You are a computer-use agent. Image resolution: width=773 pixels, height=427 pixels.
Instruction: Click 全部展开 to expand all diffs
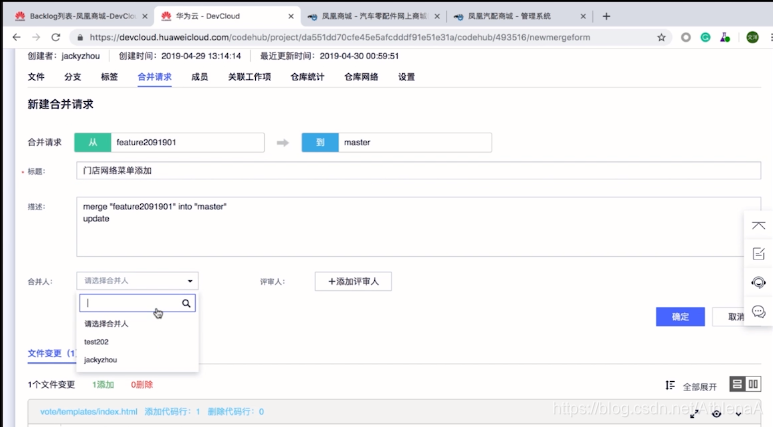700,387
